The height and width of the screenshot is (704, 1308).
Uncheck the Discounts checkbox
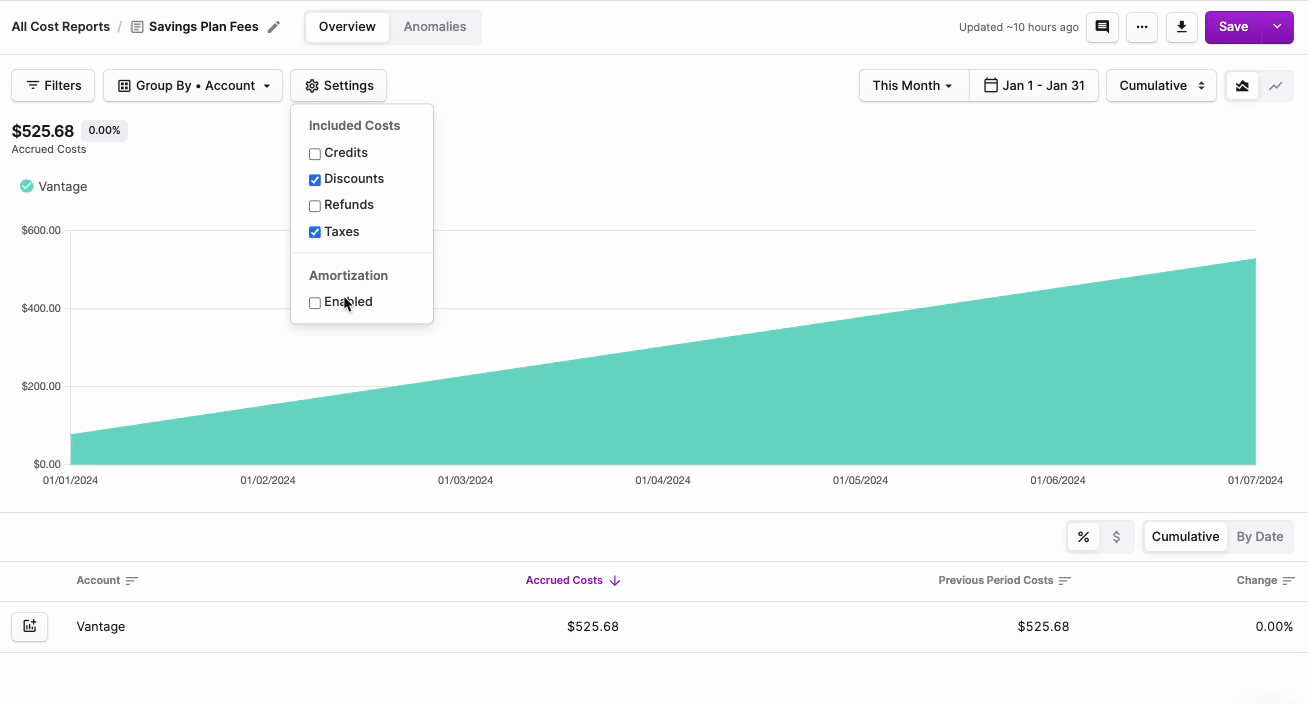coord(314,179)
